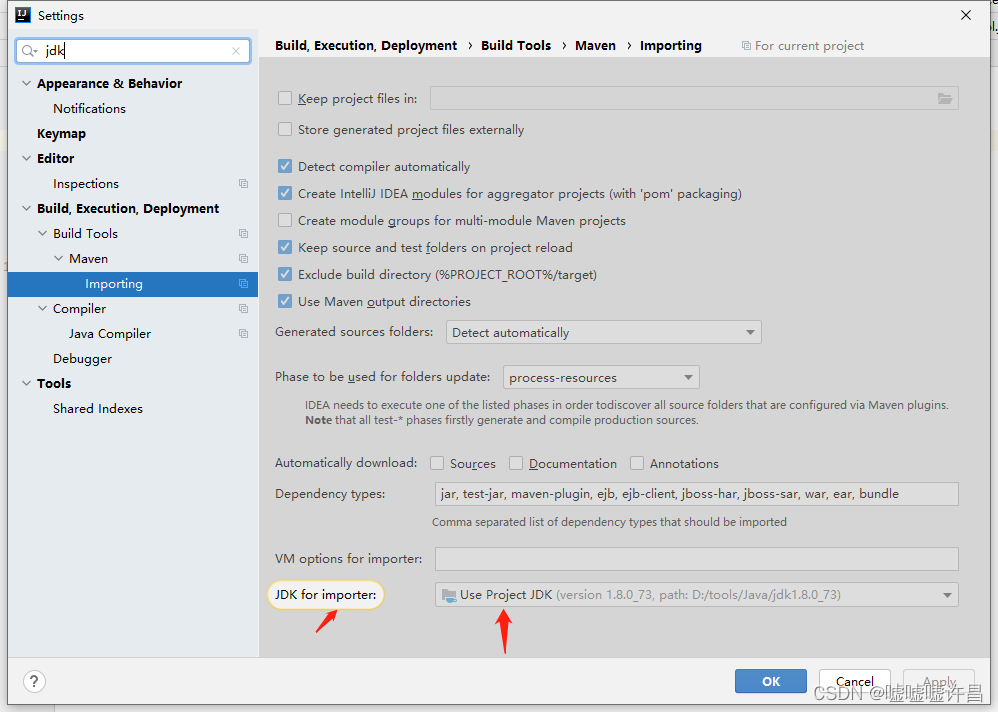998x712 pixels.
Task: Open the help question mark button
Action: pyautogui.click(x=34, y=681)
